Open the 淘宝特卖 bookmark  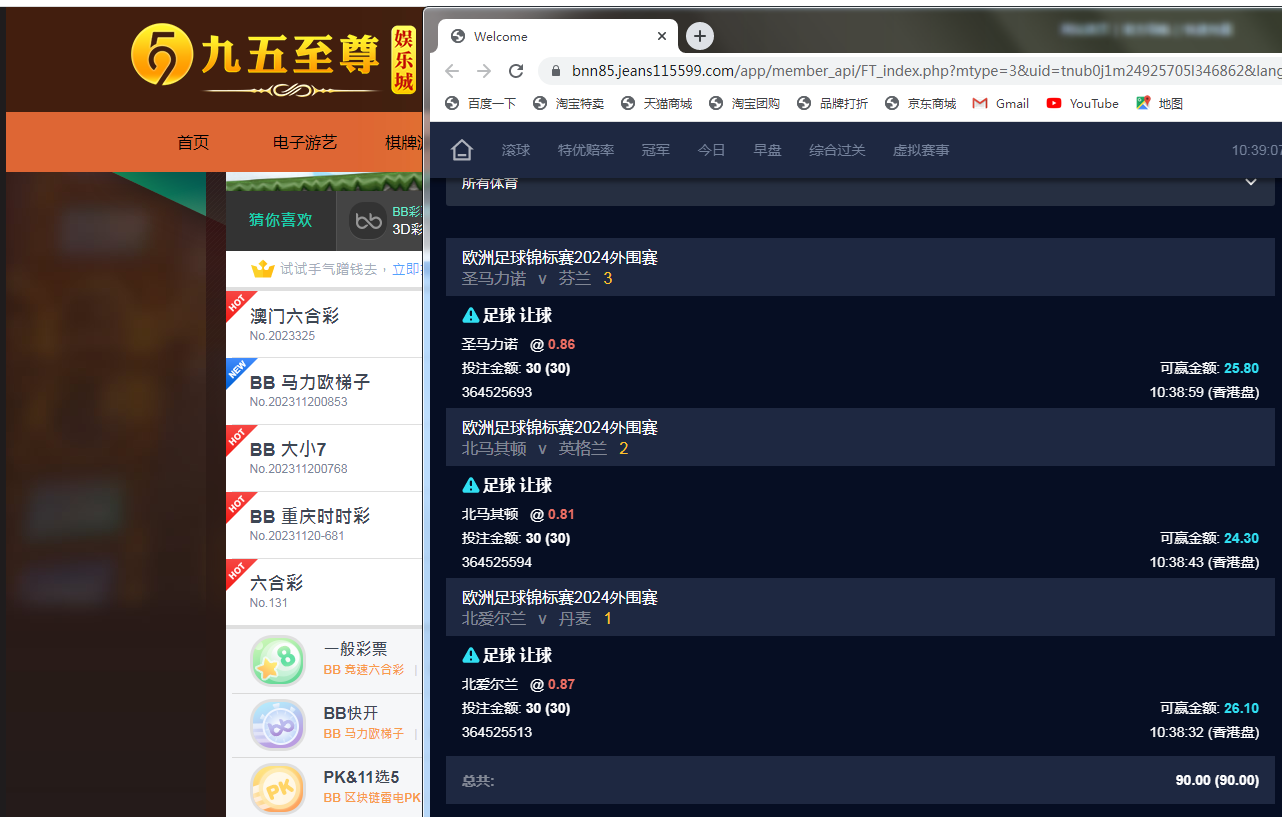tap(568, 103)
